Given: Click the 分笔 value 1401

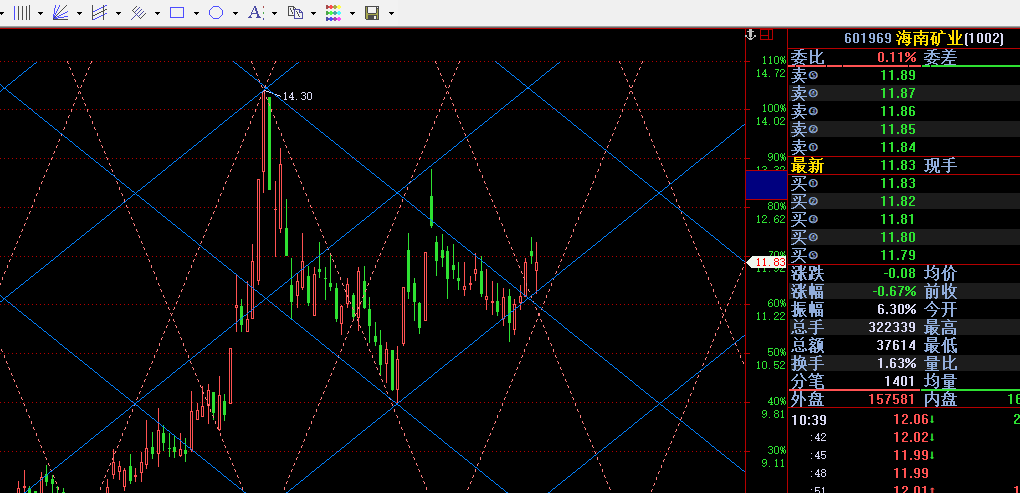Looking at the screenshot, I should coord(900,381).
